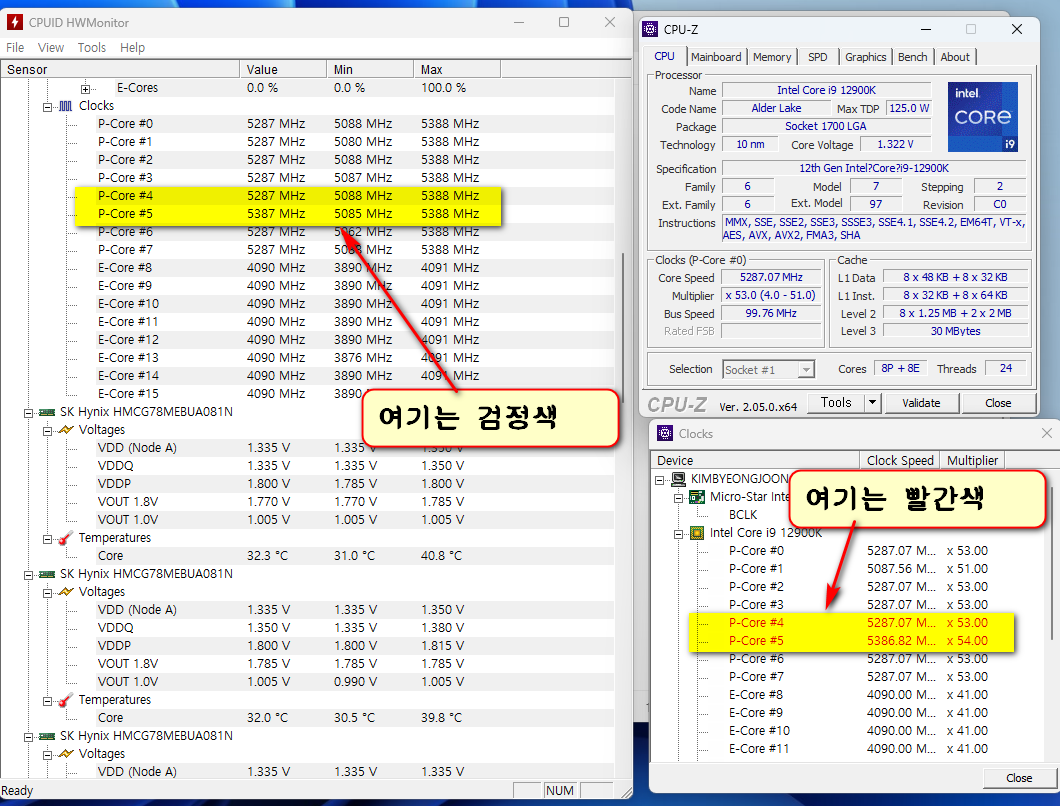The height and width of the screenshot is (806, 1060).
Task: Click the second SK Hynix memory module icon
Action: click(47, 574)
